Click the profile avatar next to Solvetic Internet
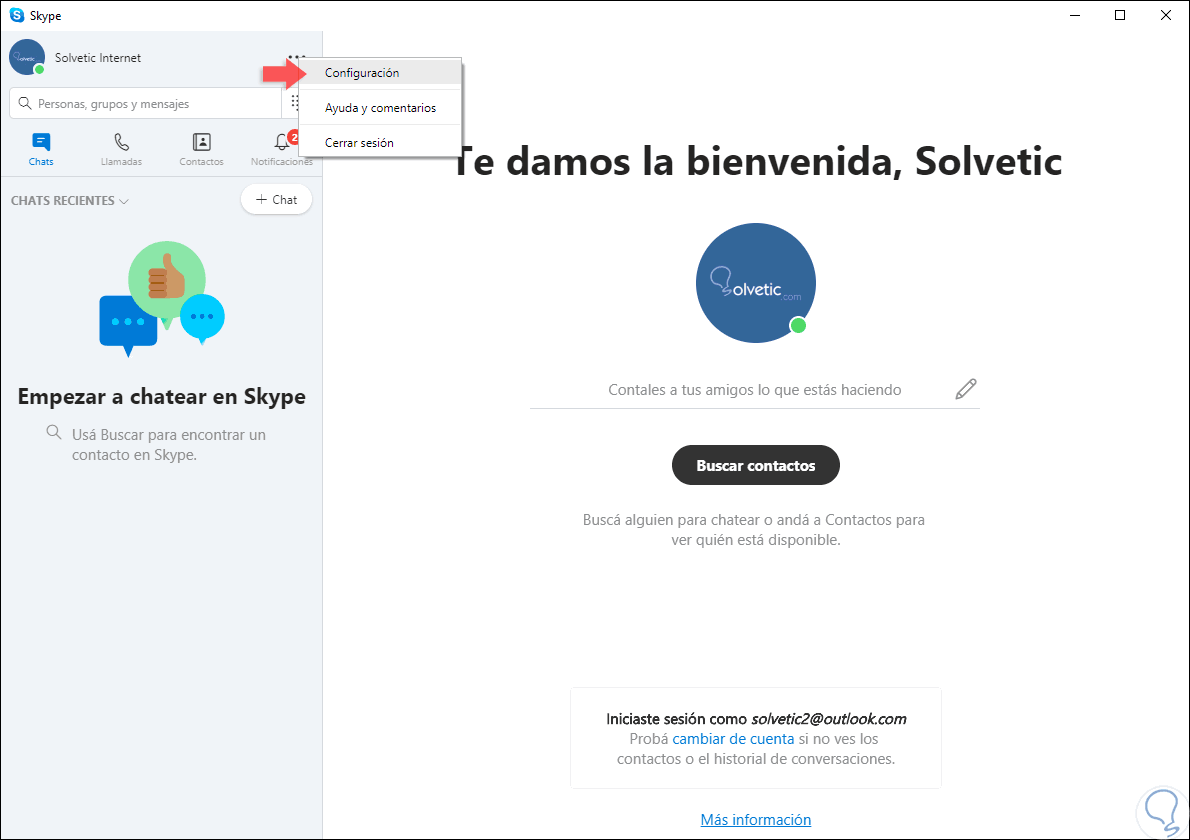Screen dimensions: 1190x840 point(27,58)
